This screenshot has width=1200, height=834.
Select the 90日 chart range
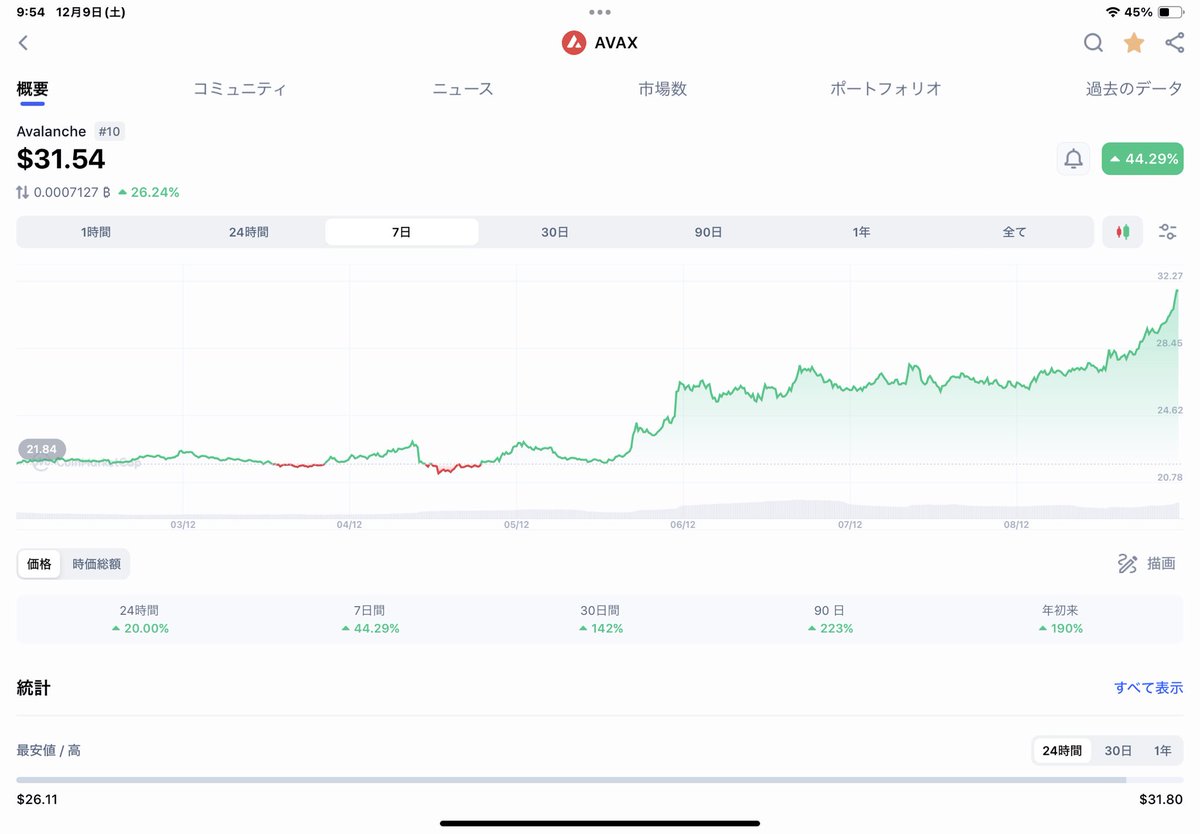pos(708,232)
